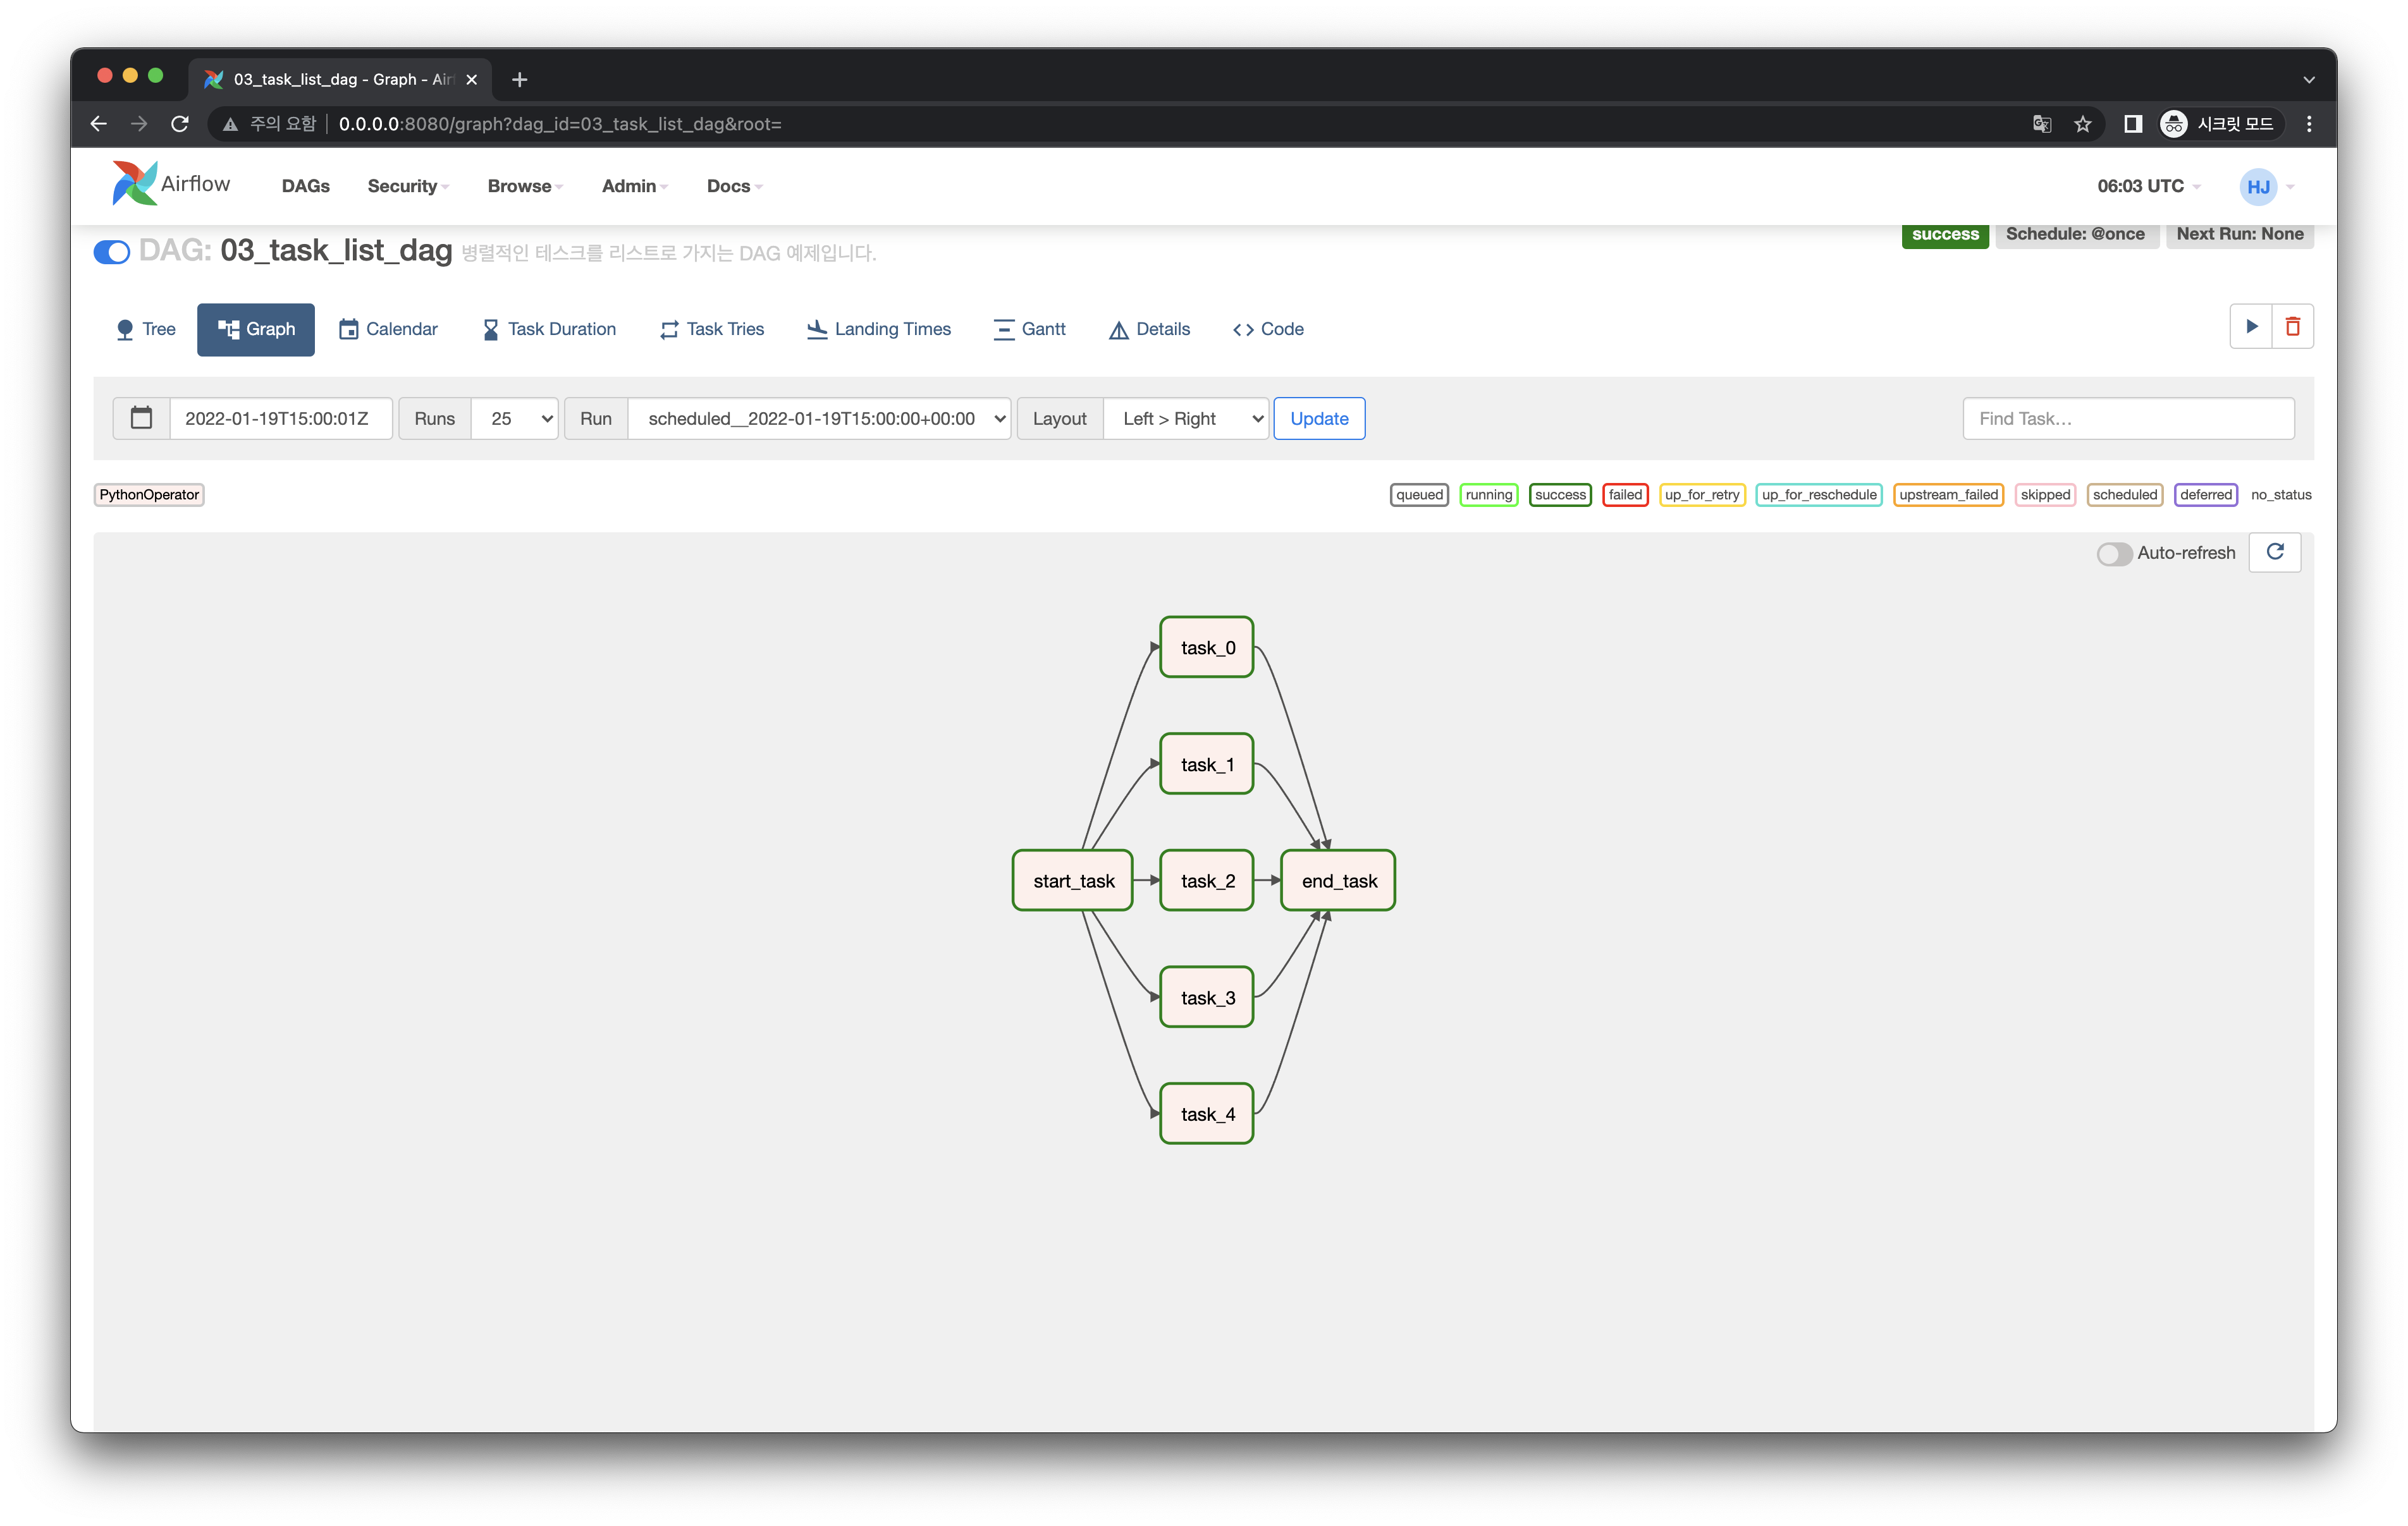The image size is (2408, 1526).
Task: Click the incognito mode profile icon
Action: [2173, 124]
